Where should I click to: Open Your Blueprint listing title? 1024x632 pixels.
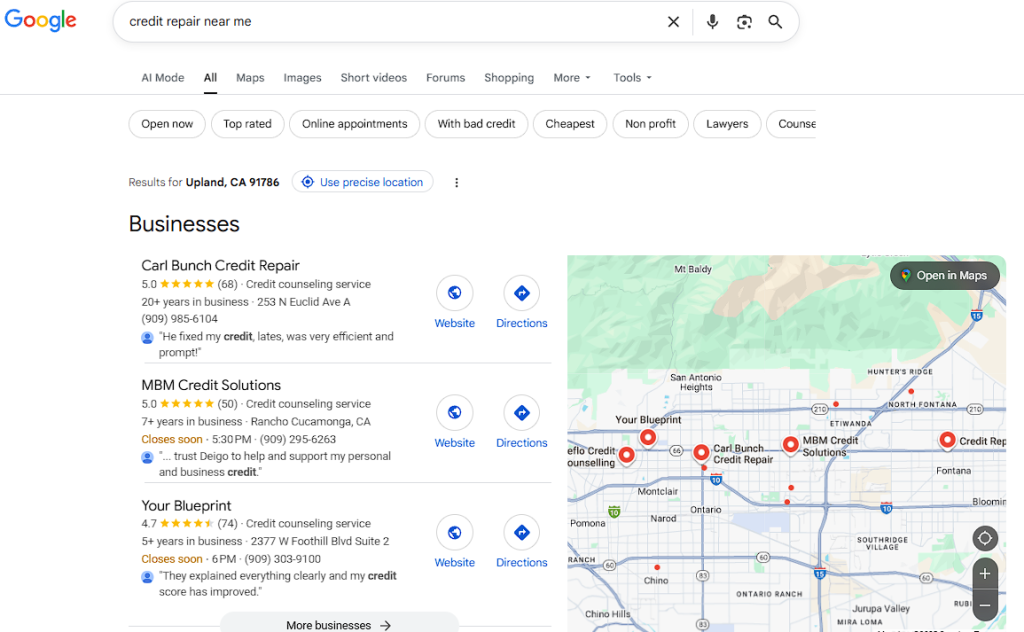(186, 505)
